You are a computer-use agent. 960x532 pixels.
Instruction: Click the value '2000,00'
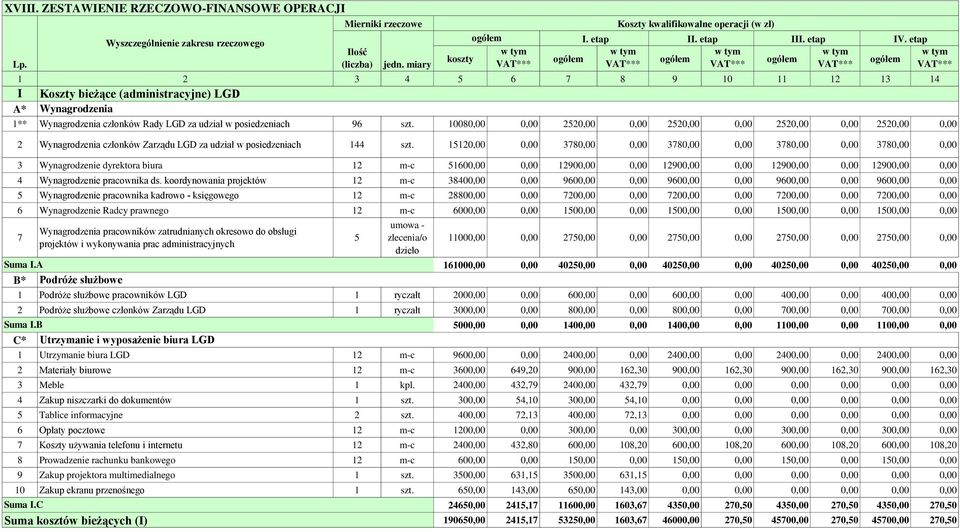pyautogui.click(x=469, y=294)
